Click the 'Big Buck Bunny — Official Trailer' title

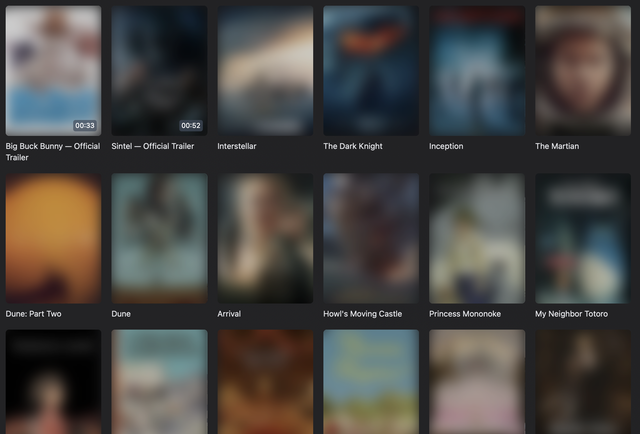pos(53,151)
